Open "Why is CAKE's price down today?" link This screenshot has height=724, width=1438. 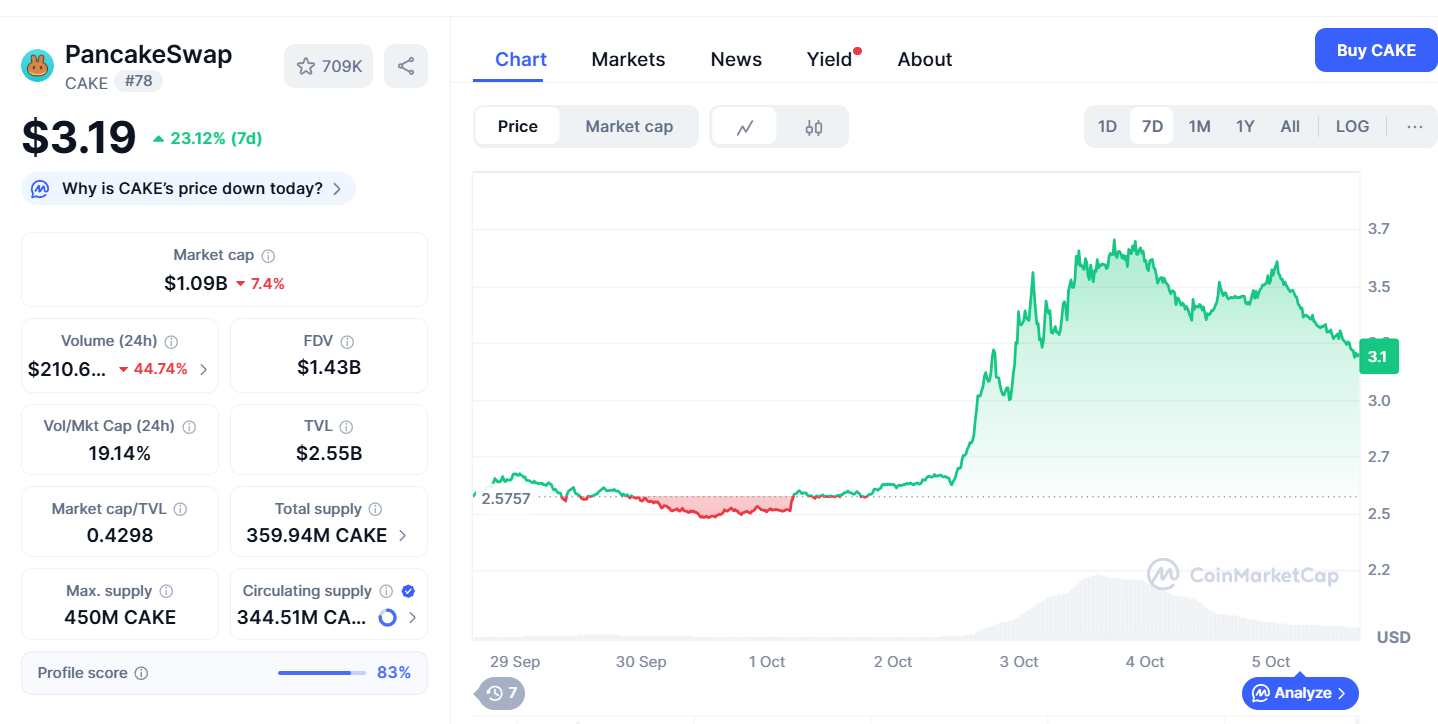tap(192, 189)
